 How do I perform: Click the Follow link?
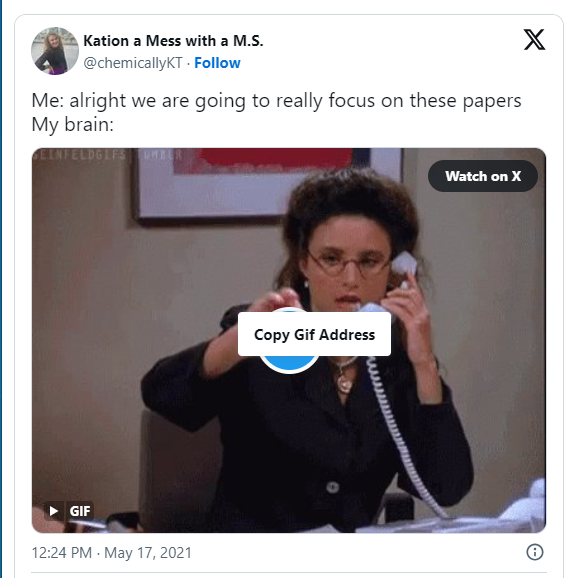tap(217, 63)
